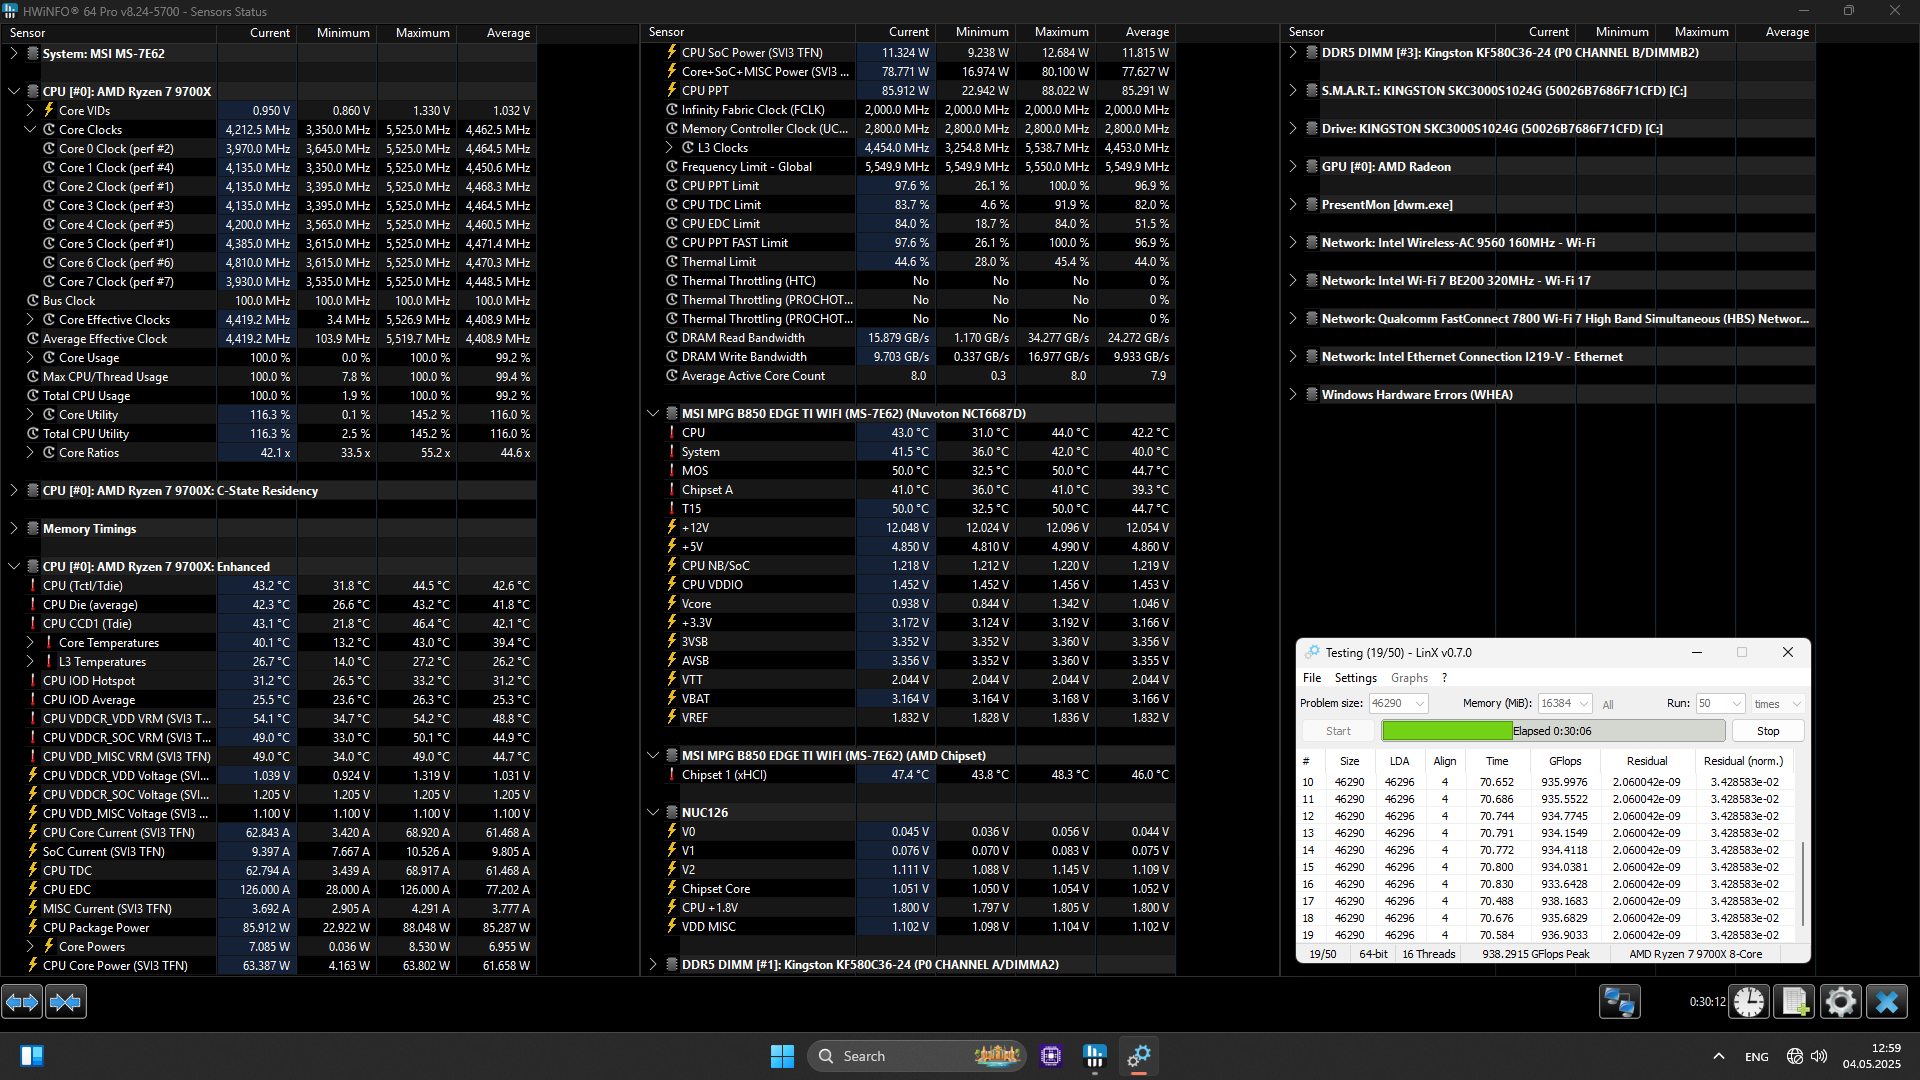Start logging with the sheet-plus icon
The image size is (1920, 1080).
coord(1794,1001)
